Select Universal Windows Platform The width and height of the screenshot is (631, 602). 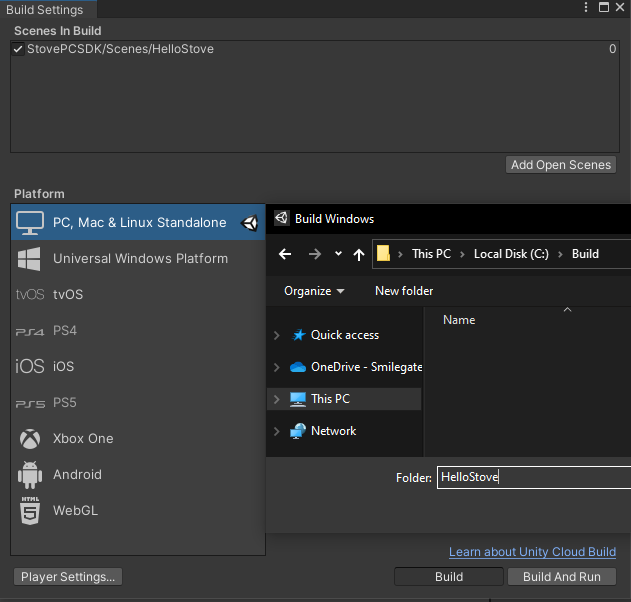[x=138, y=258]
